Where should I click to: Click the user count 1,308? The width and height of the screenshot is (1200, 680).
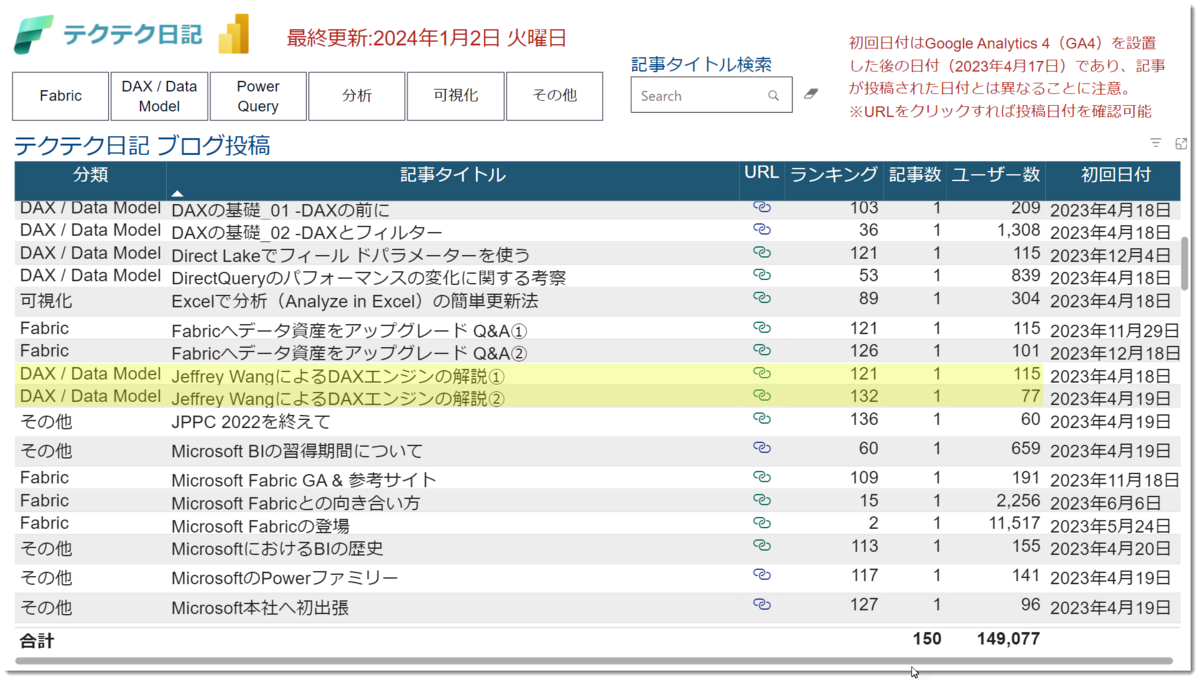pyautogui.click(x=1018, y=230)
